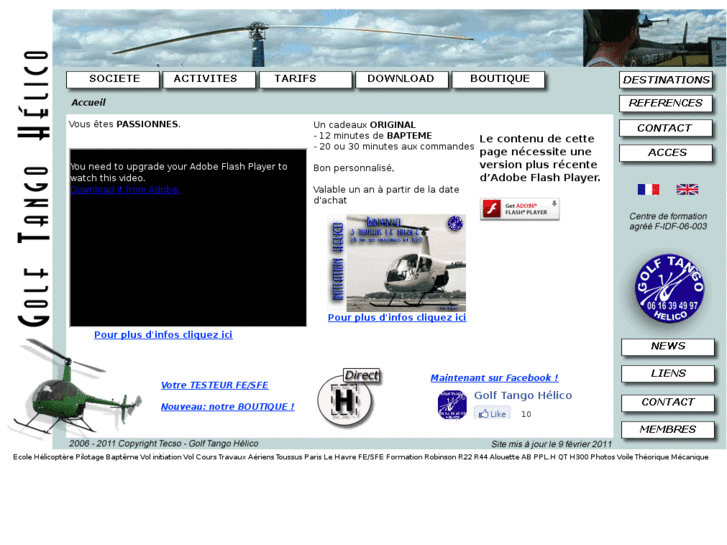The image size is (727, 545).
Task: Open the DESTINATIONS page
Action: [x=666, y=80]
